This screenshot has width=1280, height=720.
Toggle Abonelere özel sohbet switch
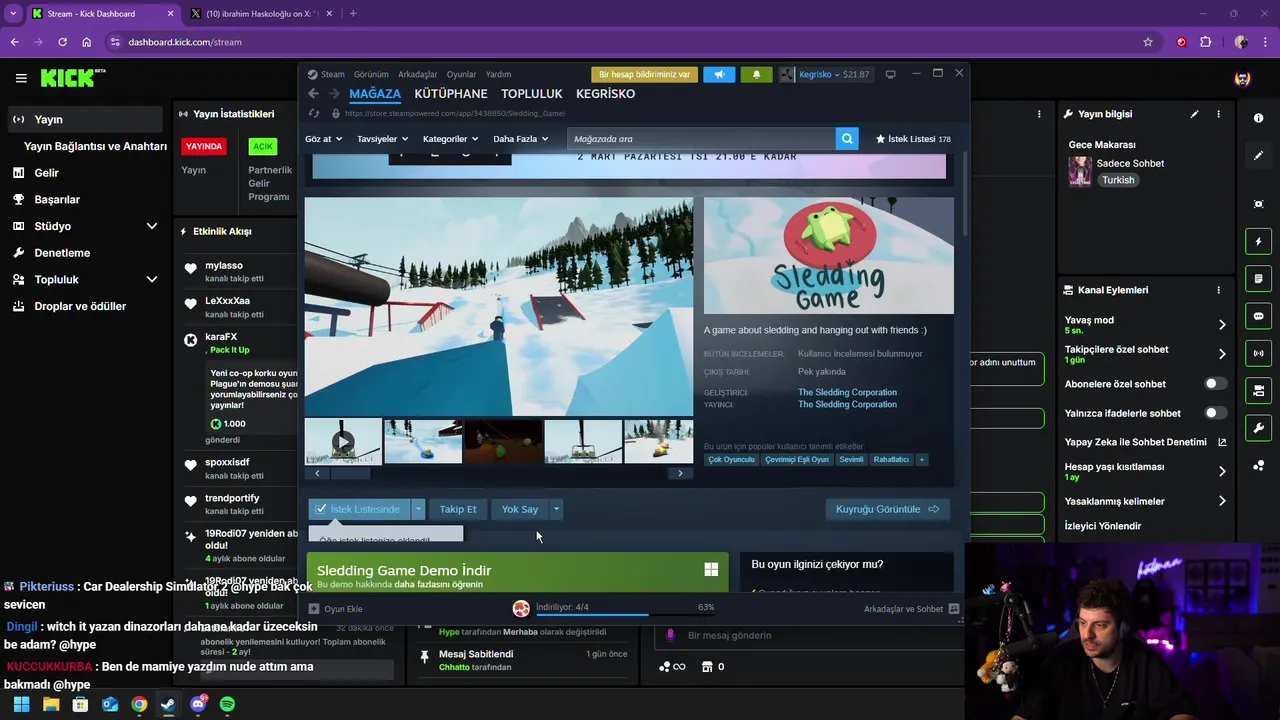pos(1216,384)
